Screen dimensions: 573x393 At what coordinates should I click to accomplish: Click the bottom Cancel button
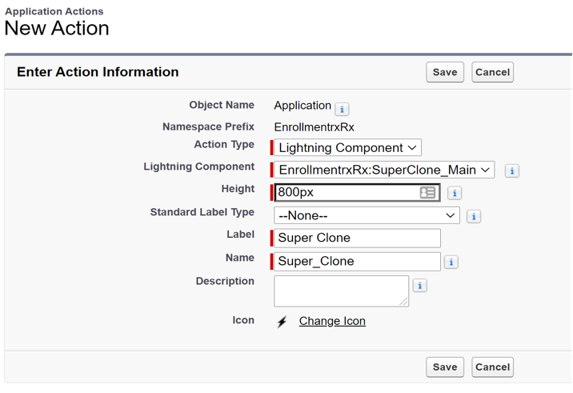(x=492, y=367)
